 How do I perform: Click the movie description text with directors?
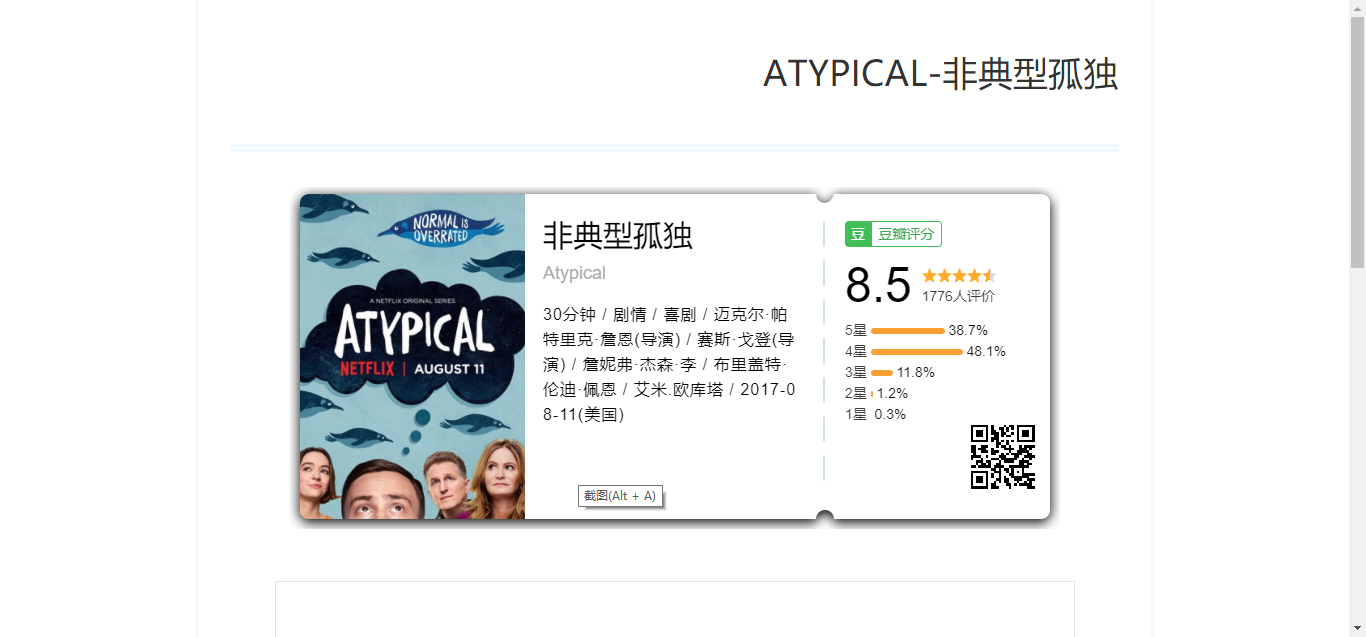pyautogui.click(x=669, y=364)
